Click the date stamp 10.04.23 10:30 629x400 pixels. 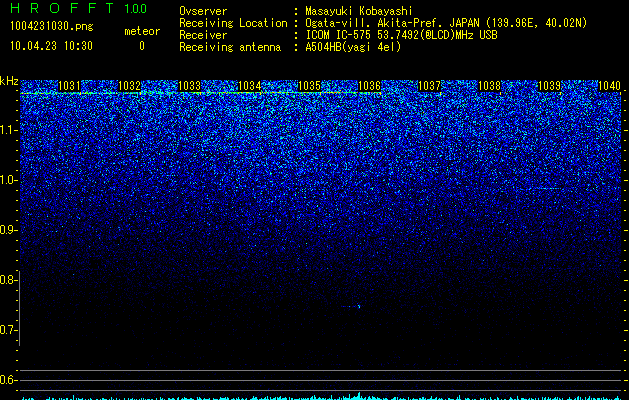pos(51,46)
